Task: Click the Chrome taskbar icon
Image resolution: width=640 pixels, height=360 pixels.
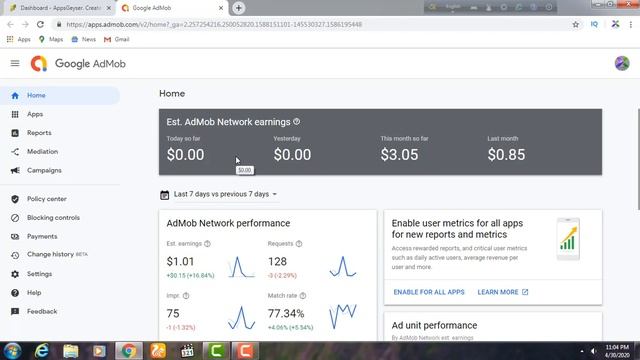Action: coord(129,351)
